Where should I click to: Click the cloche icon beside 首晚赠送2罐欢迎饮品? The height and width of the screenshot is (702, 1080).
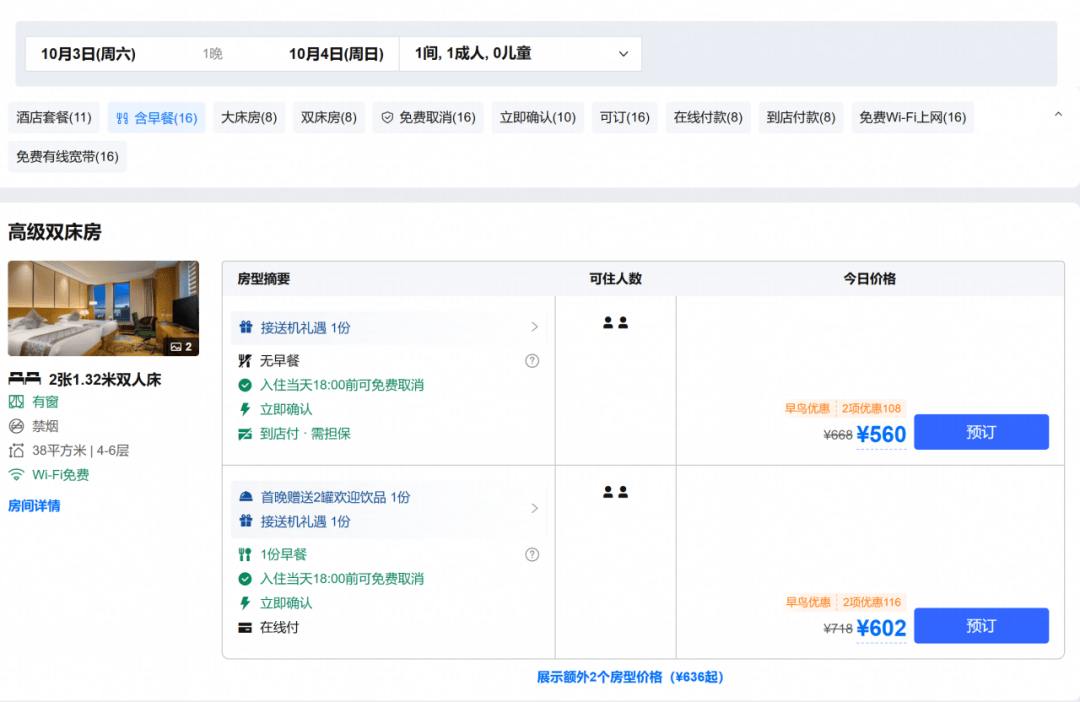pyautogui.click(x=246, y=497)
